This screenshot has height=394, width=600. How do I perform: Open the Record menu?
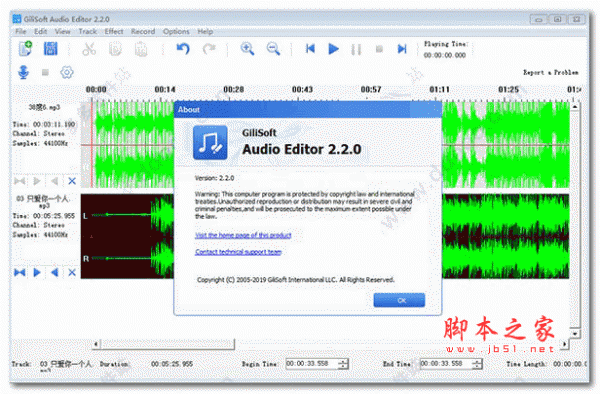143,31
